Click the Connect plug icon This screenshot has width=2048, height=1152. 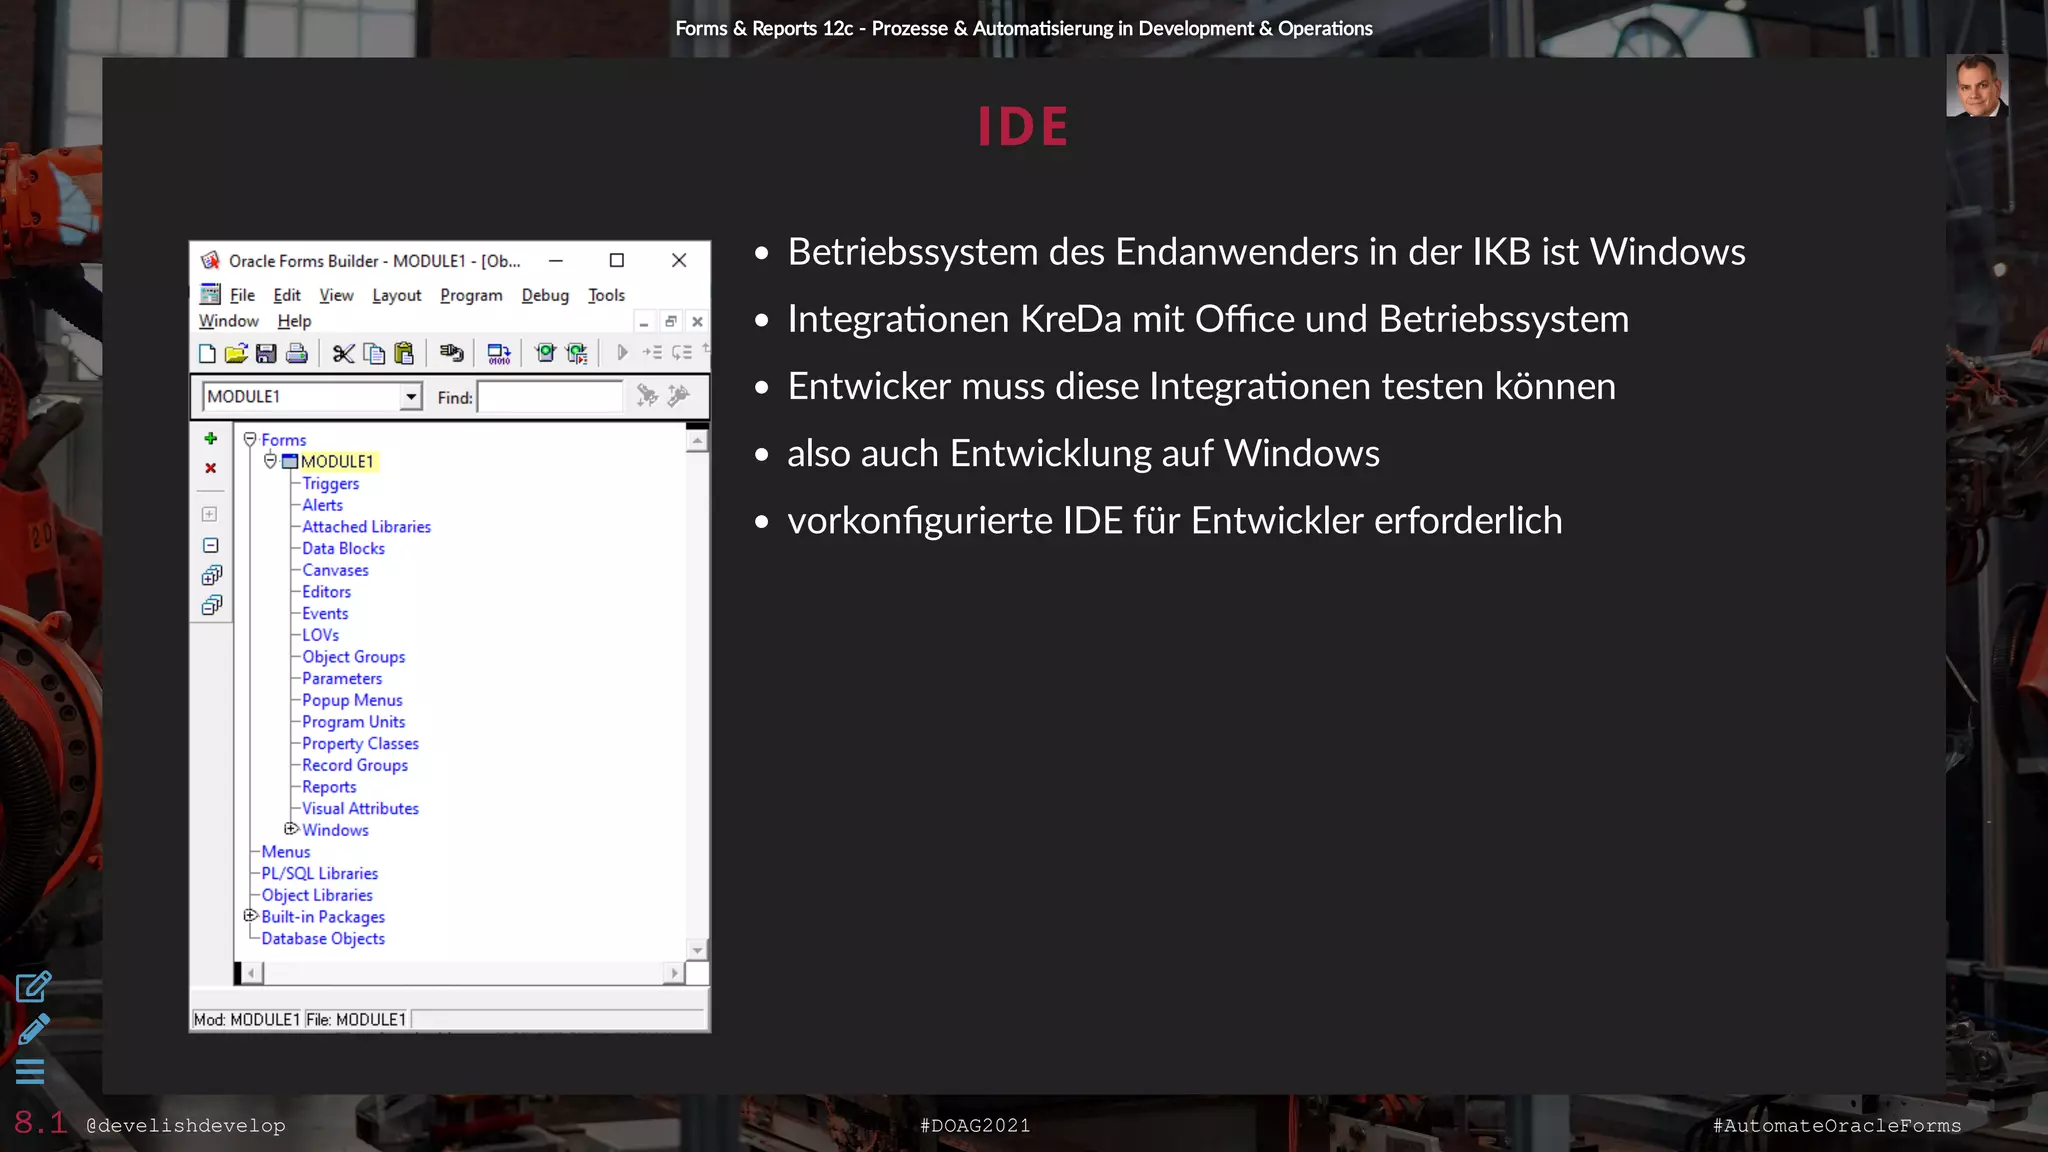(x=451, y=353)
